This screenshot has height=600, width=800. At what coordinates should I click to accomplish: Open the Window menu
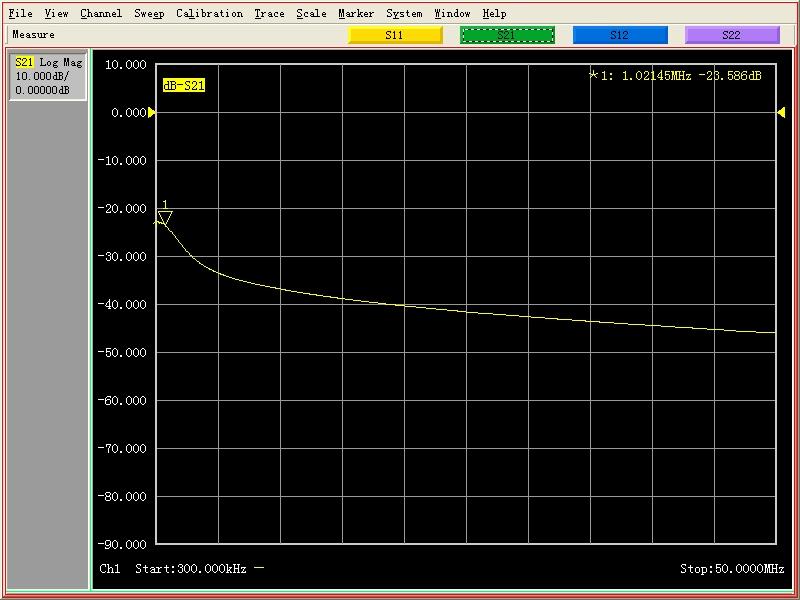point(452,13)
